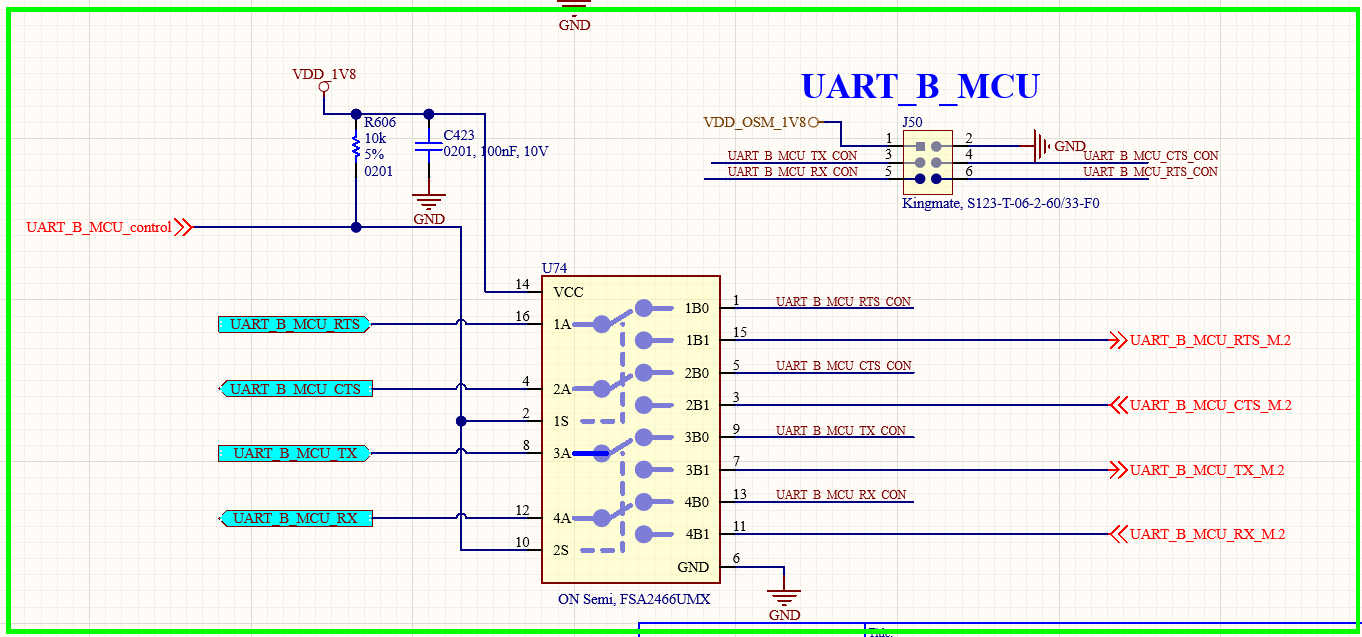Select GND symbol at U74 pin 6
Viewport: 1362px width, 637px height.
coord(785,604)
